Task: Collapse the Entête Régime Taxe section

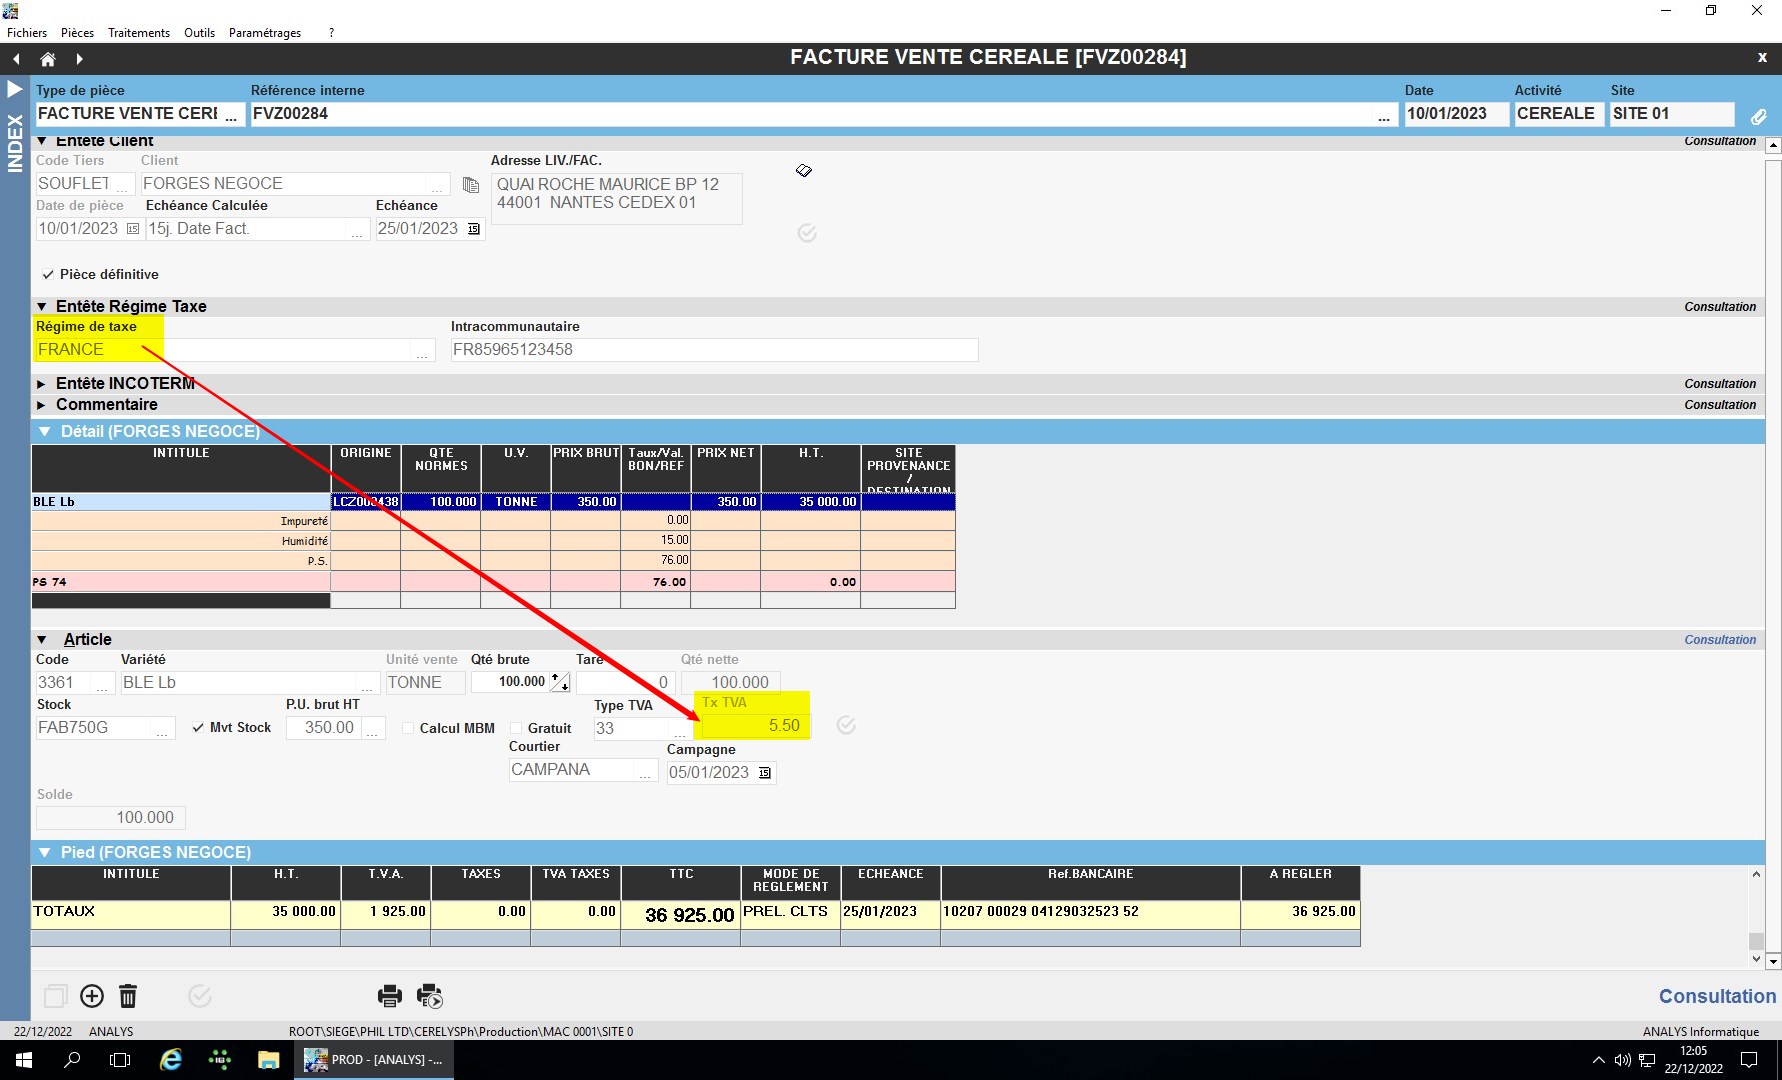Action: tap(42, 307)
